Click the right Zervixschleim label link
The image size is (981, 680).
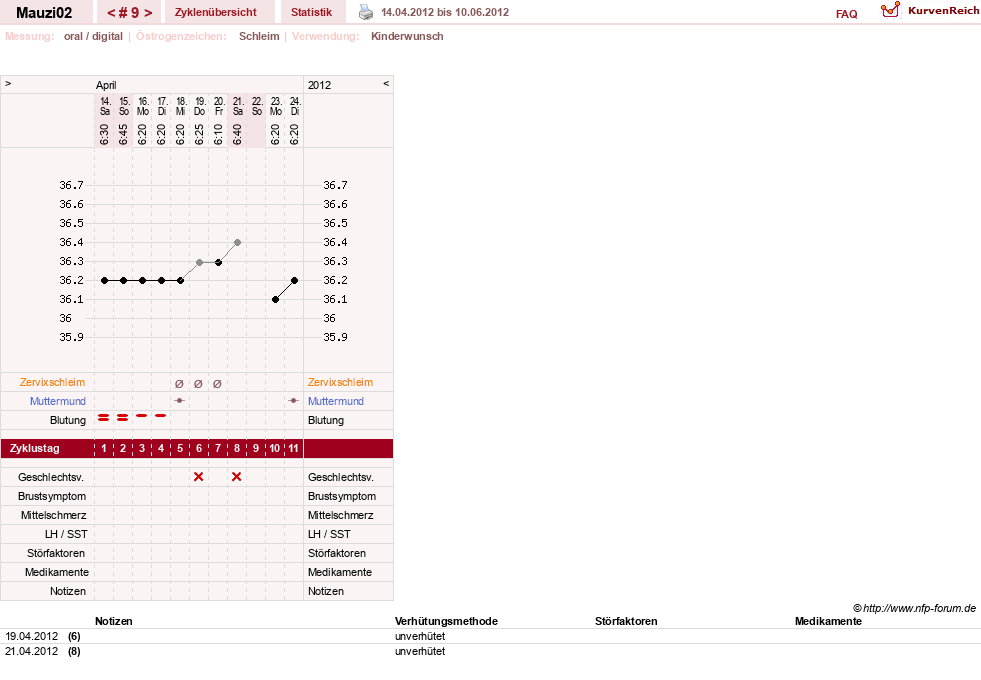(x=340, y=382)
